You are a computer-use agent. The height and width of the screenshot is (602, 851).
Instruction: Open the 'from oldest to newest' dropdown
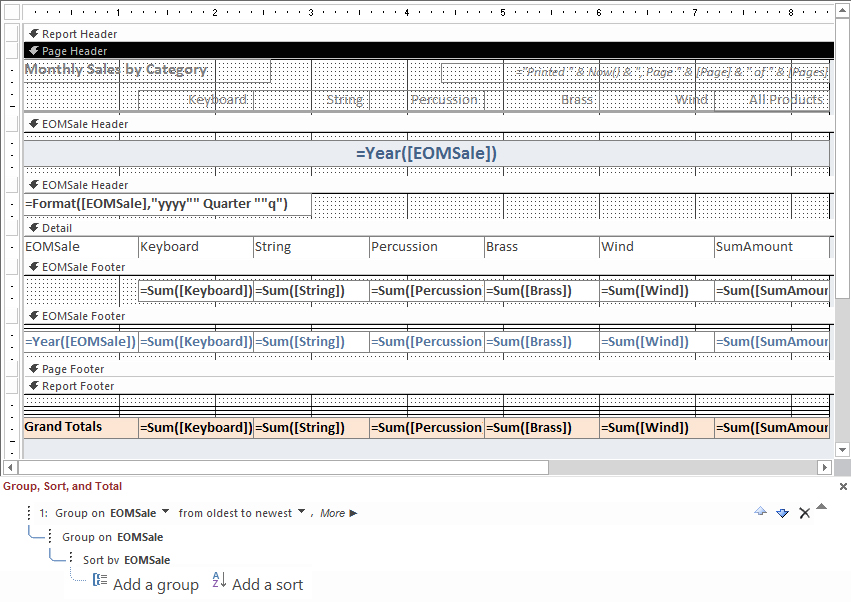point(301,512)
